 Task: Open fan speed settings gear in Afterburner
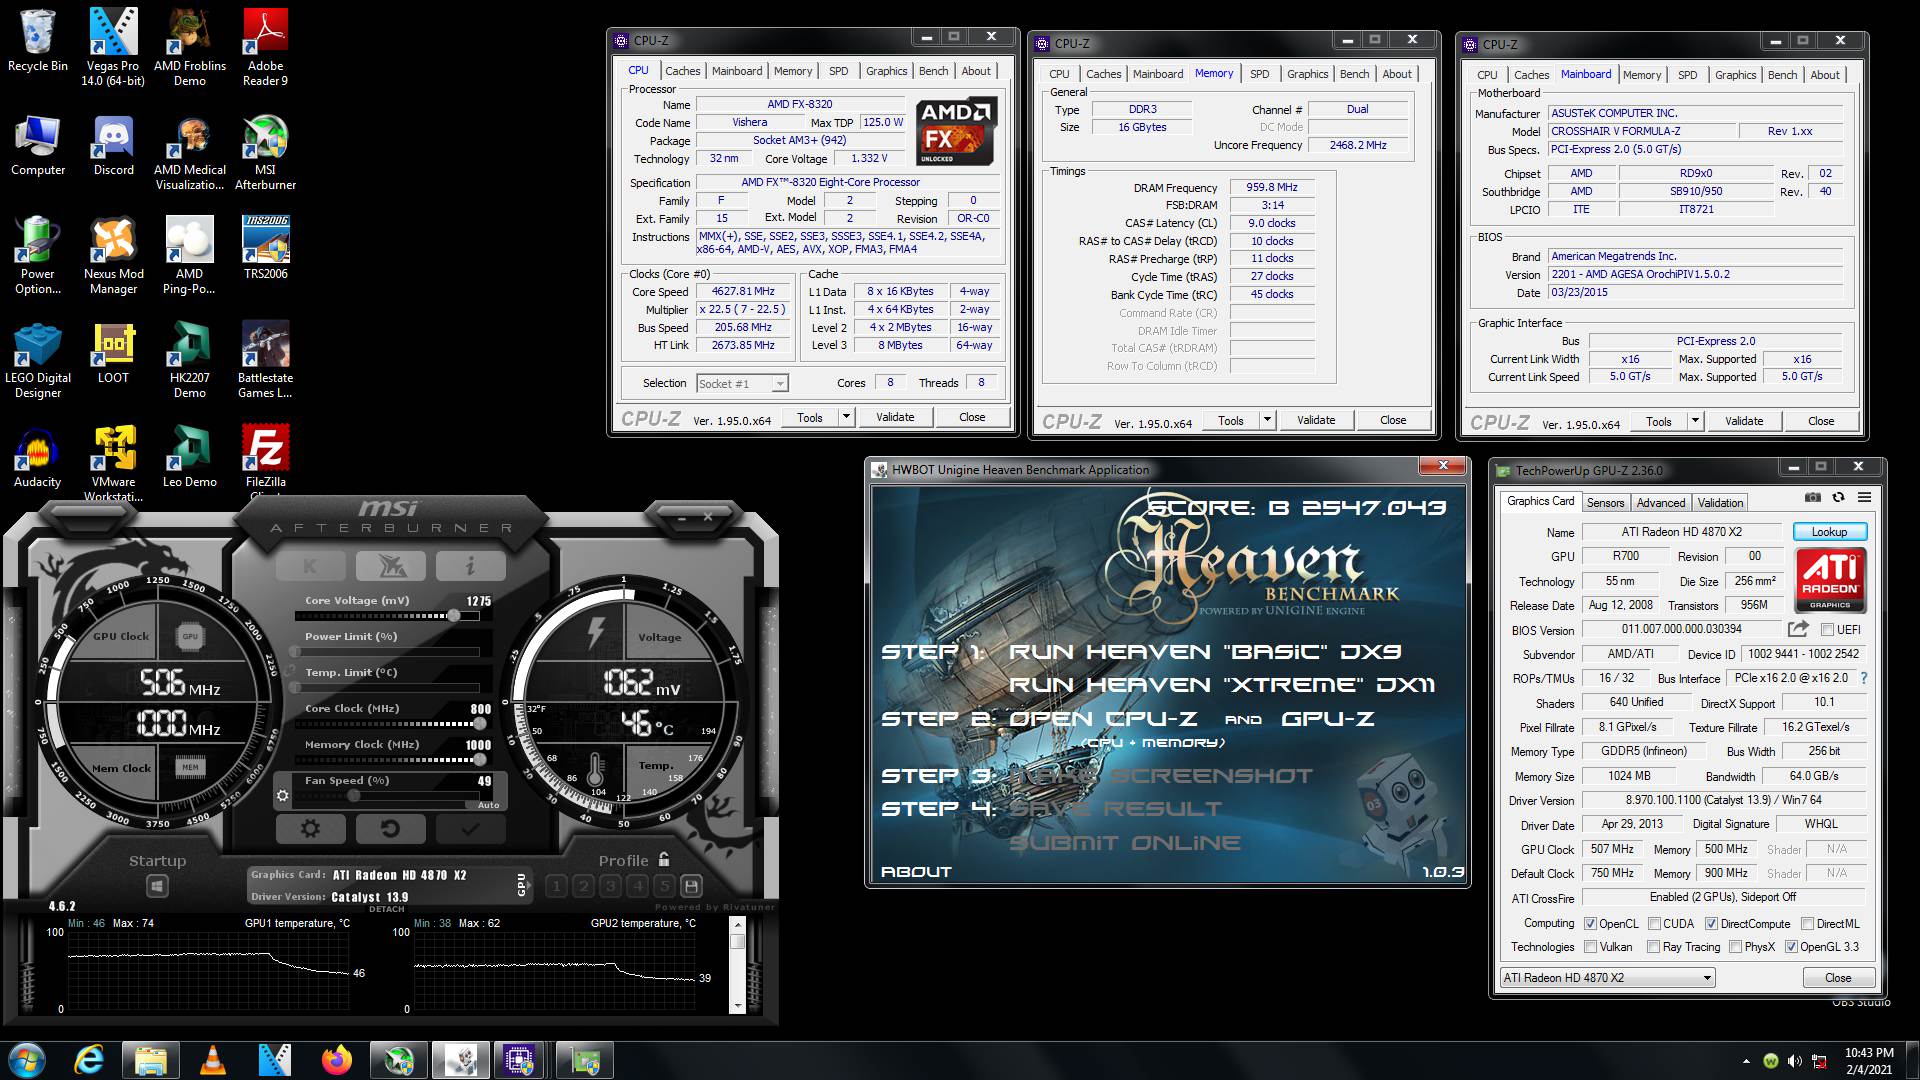point(283,796)
